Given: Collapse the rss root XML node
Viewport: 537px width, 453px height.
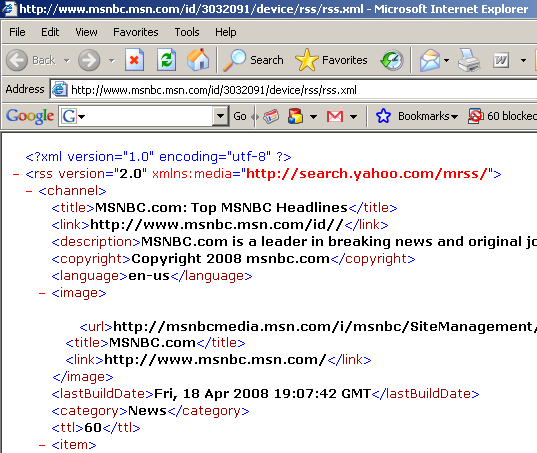Looking at the screenshot, I should (x=16, y=174).
